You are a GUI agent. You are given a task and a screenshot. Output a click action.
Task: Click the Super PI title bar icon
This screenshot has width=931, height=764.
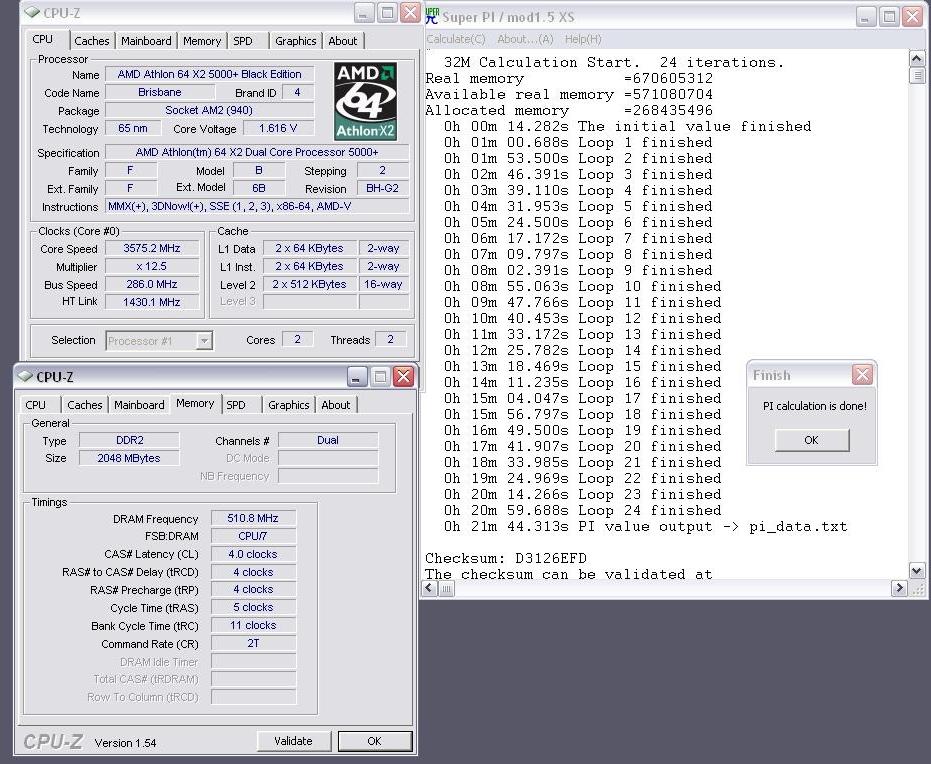(x=432, y=16)
